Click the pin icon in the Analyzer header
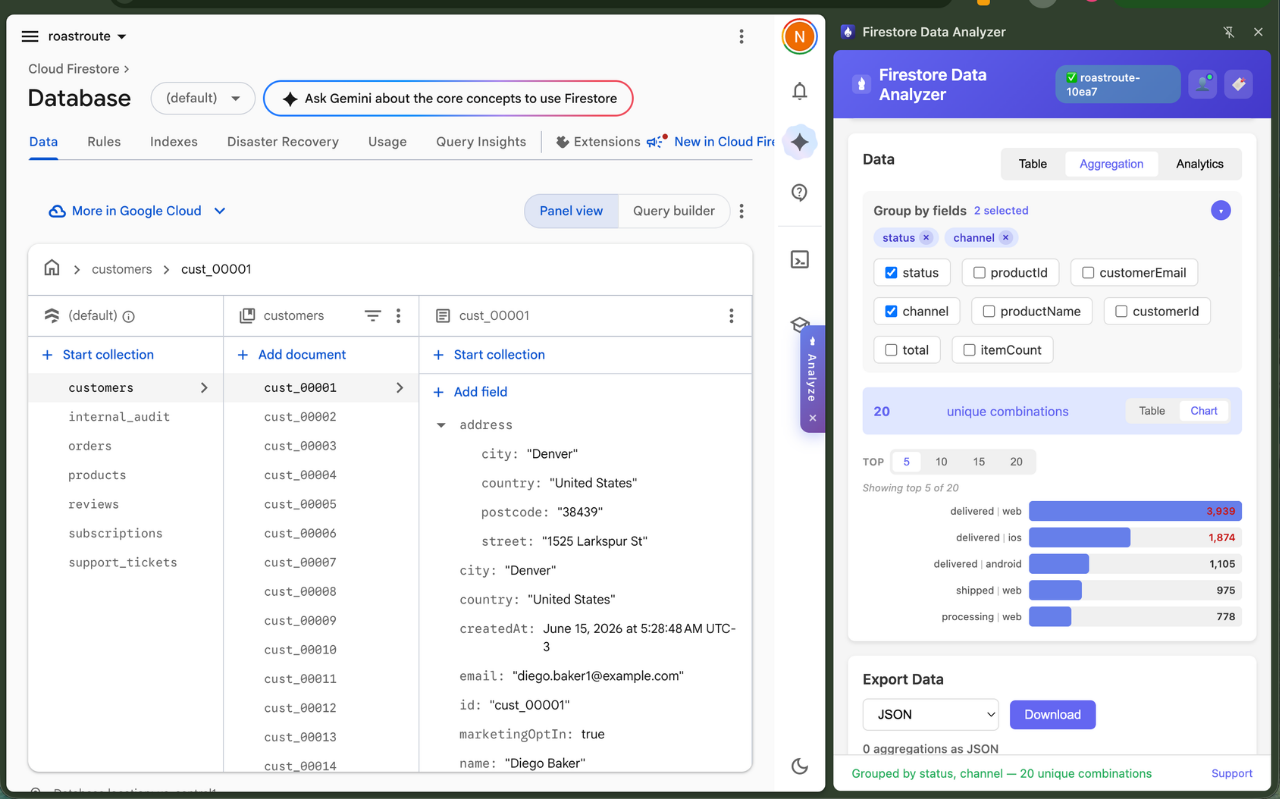Viewport: 1280px width, 800px height. click(x=1229, y=32)
